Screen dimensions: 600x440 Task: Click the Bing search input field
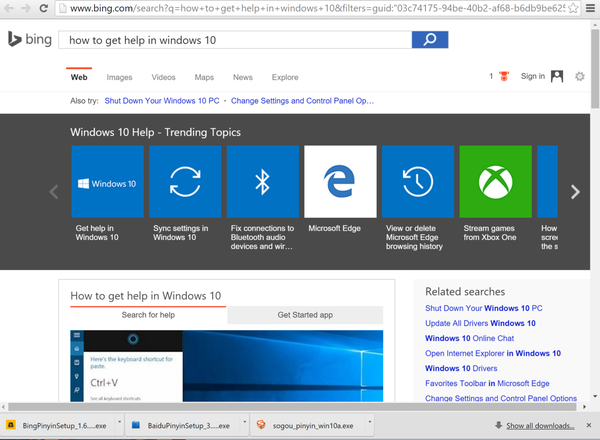[x=235, y=40]
